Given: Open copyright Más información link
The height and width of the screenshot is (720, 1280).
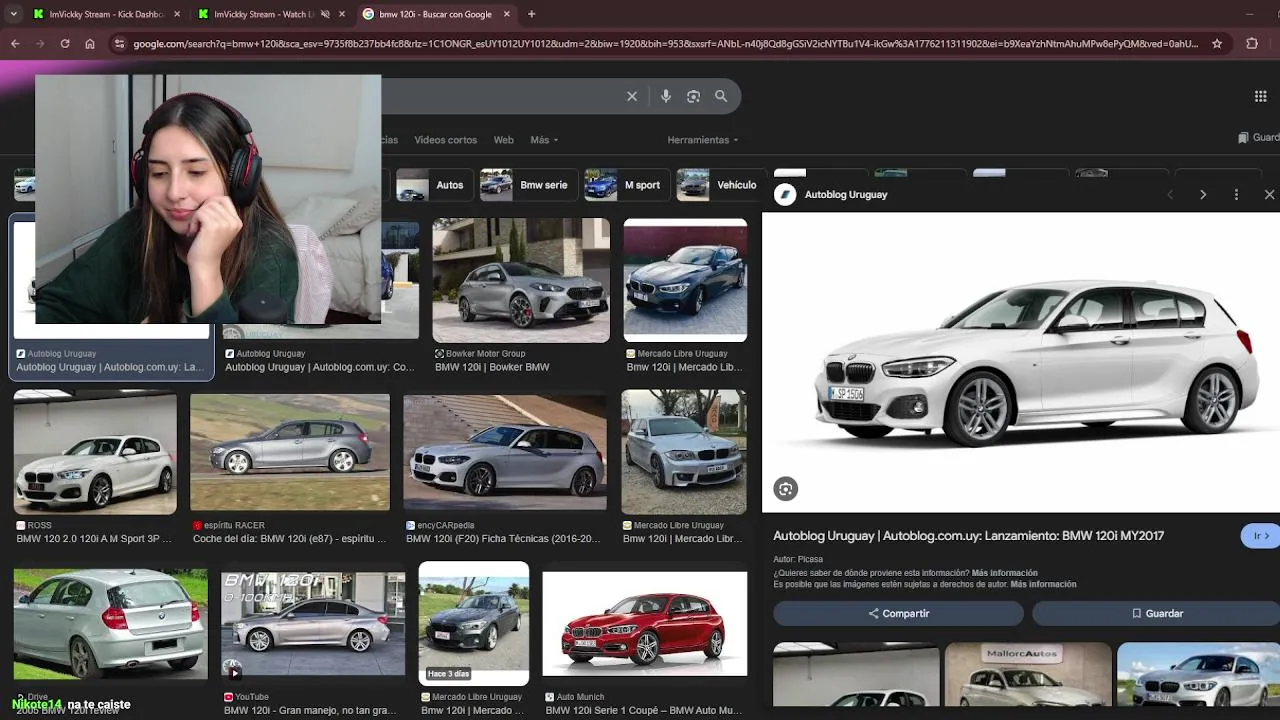Looking at the screenshot, I should tap(1043, 584).
